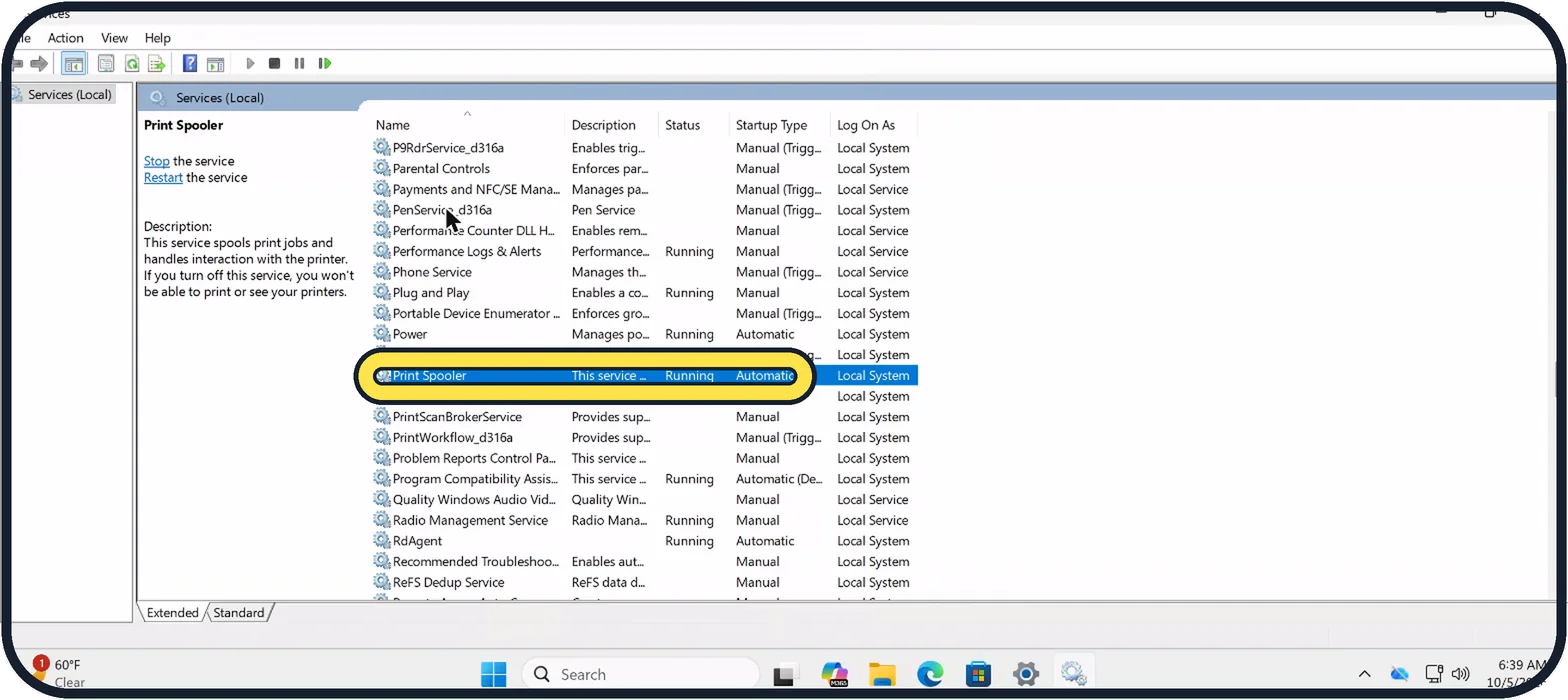Click the Start Service play icon

[250, 64]
